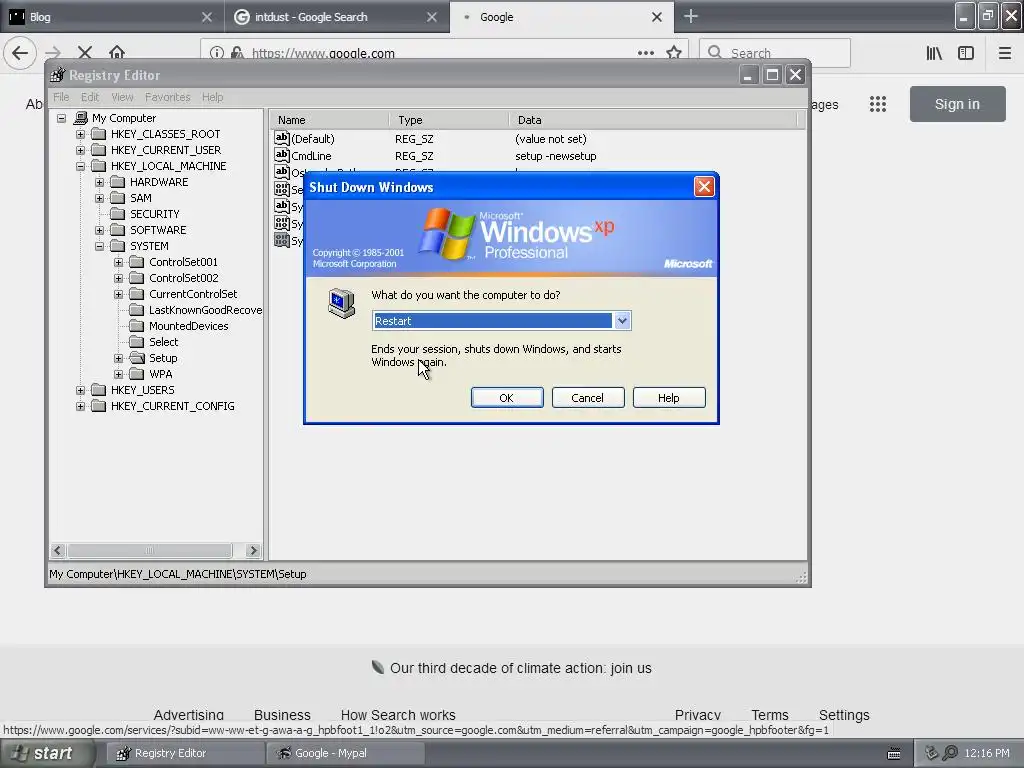Expand the SAM key
This screenshot has width=1024, height=768.
pyautogui.click(x=99, y=199)
